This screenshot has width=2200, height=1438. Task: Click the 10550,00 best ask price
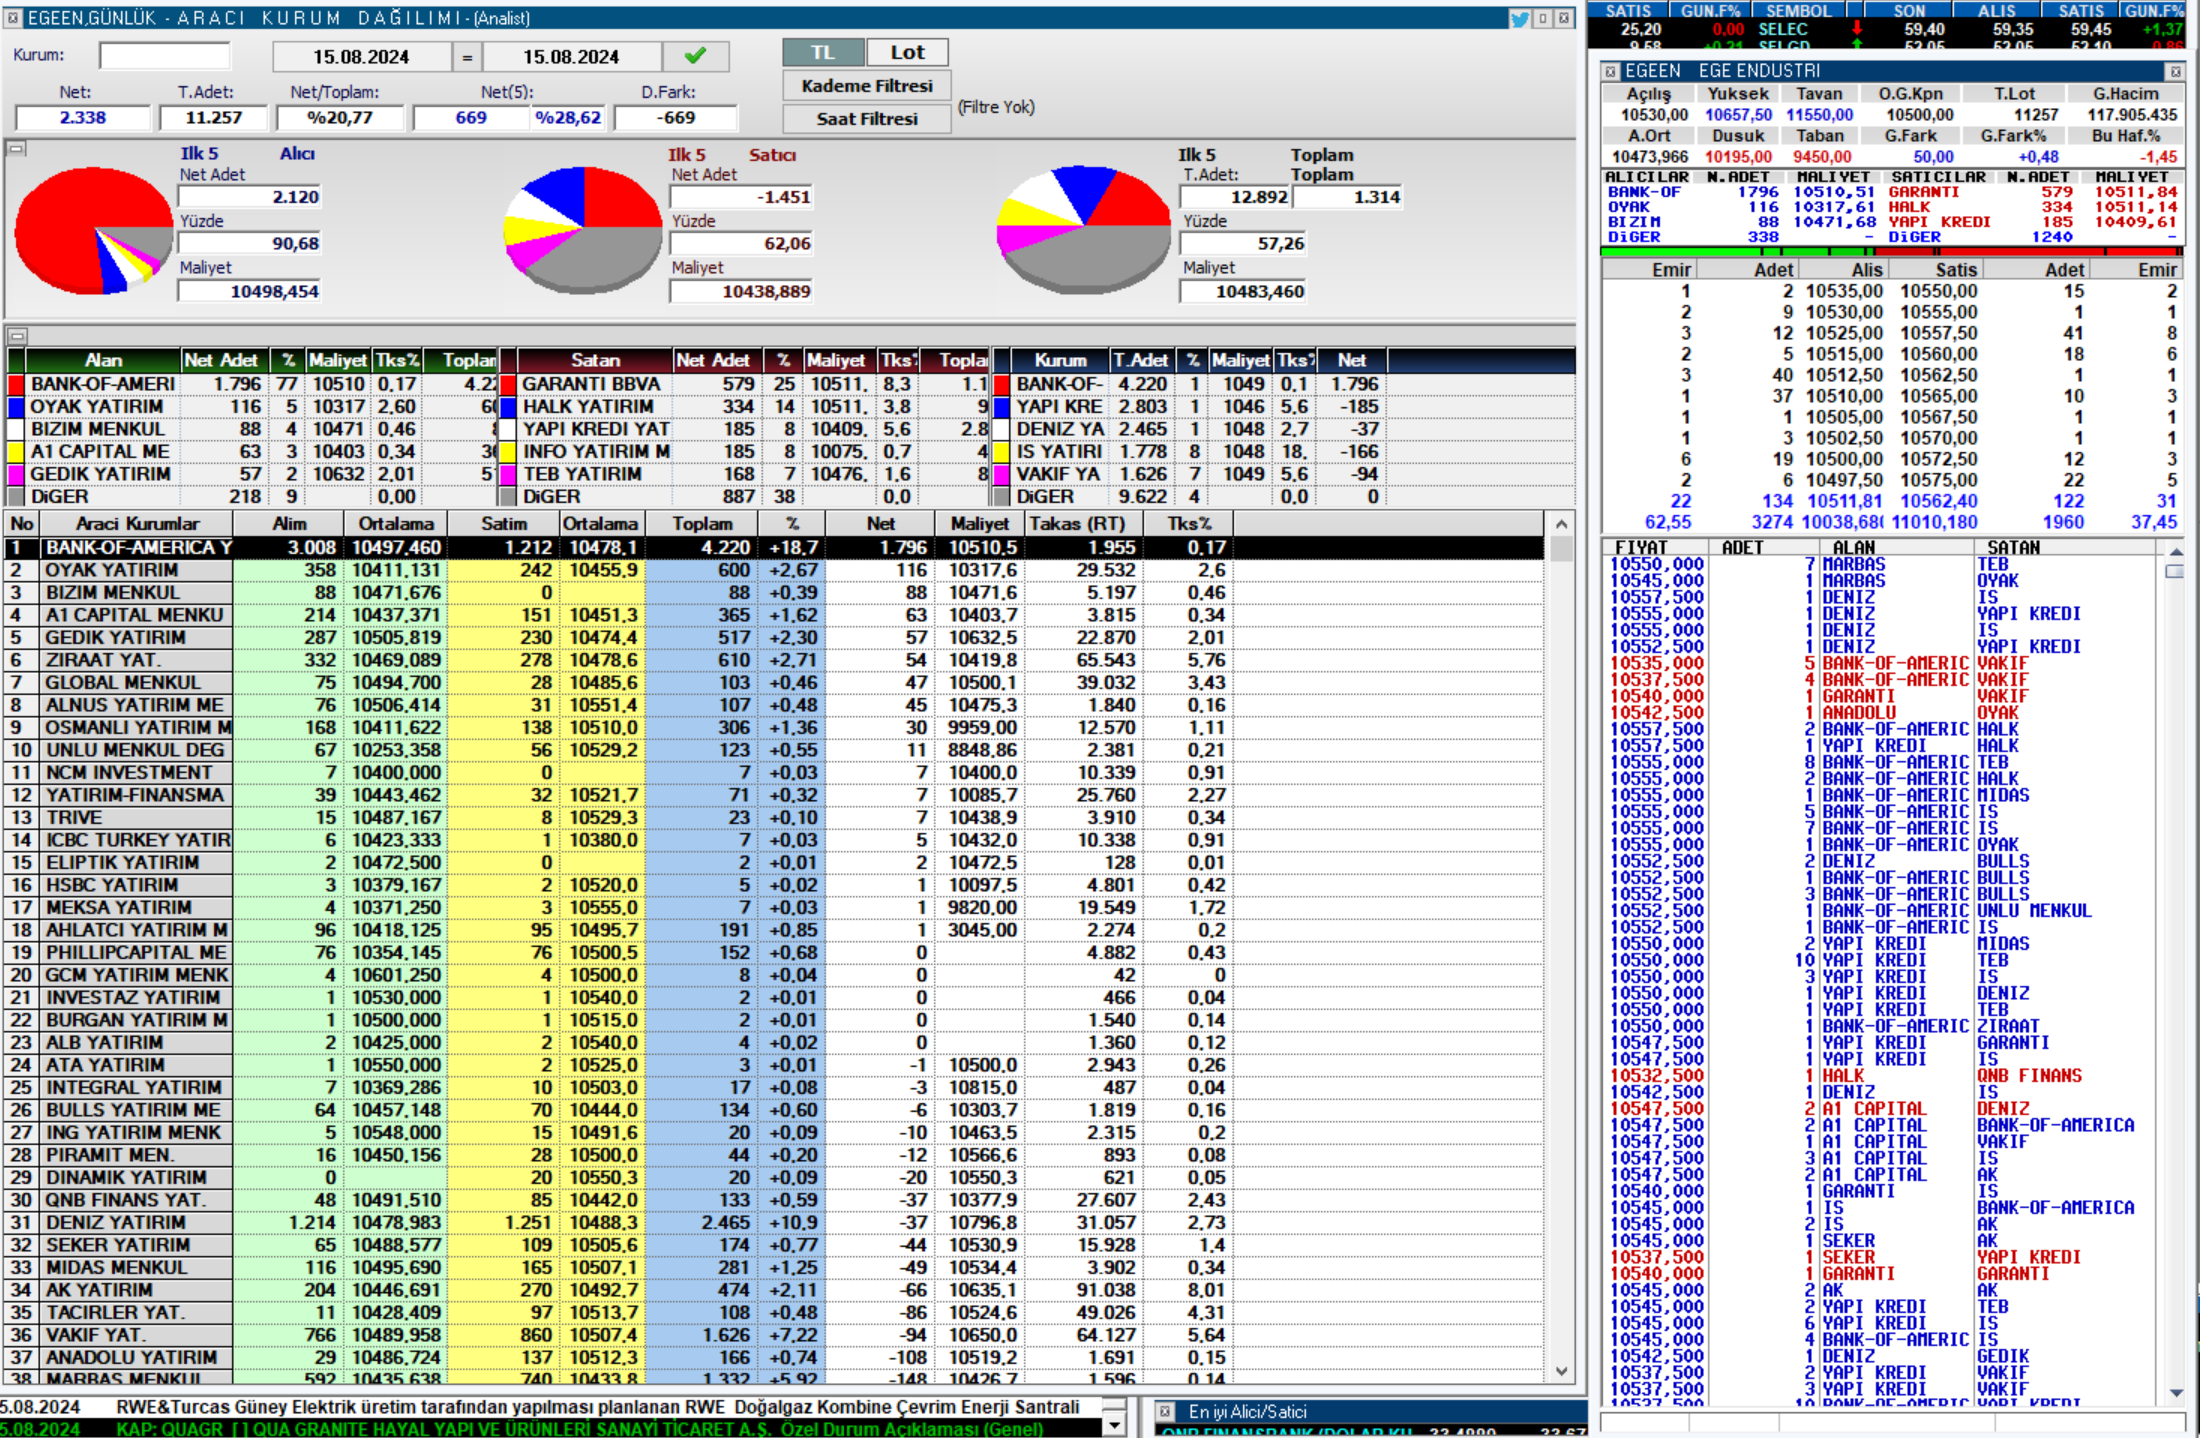(x=1939, y=291)
